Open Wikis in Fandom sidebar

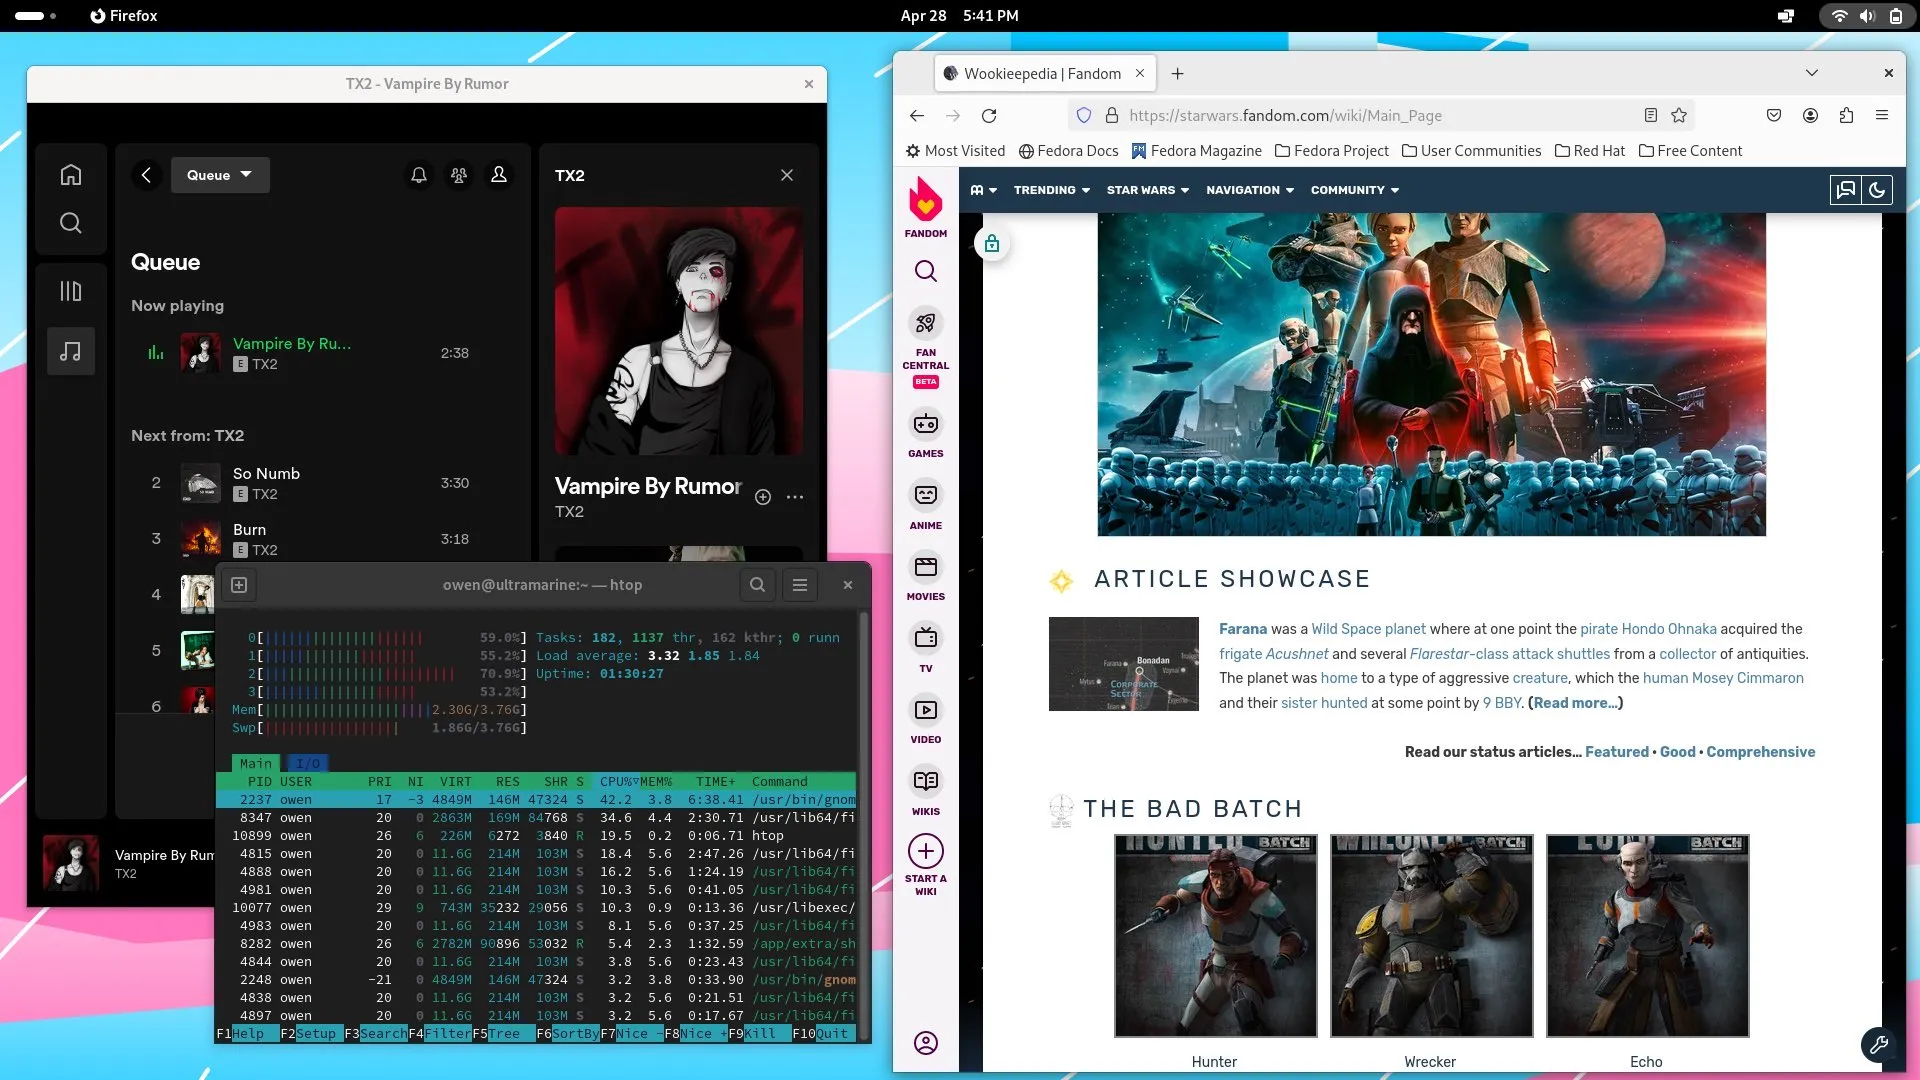(x=926, y=791)
